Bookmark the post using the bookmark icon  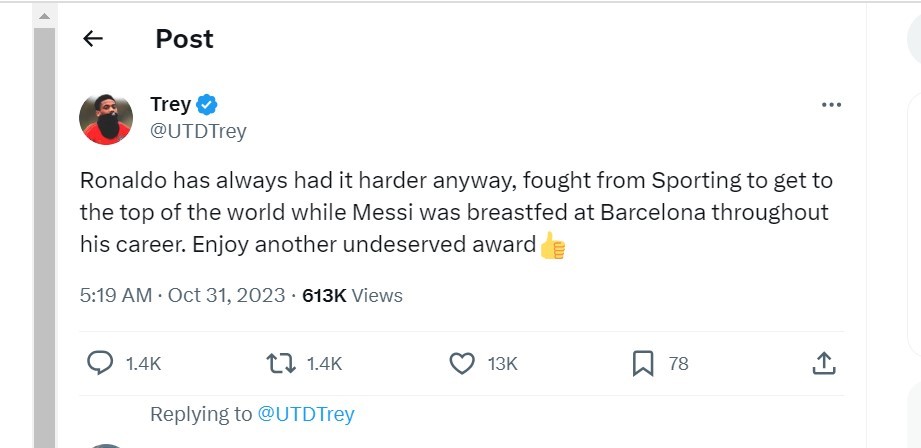643,363
